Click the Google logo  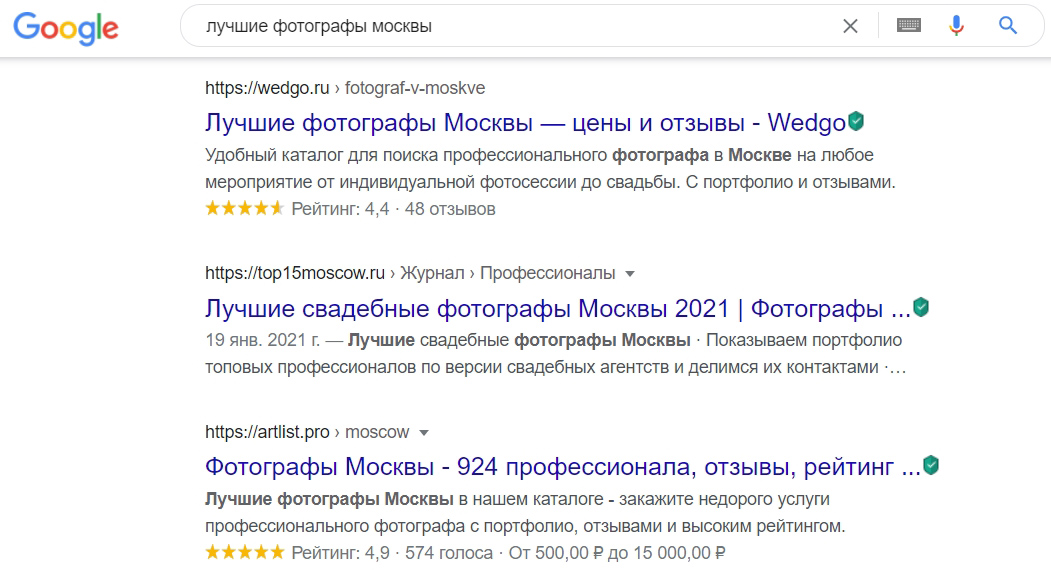click(66, 27)
